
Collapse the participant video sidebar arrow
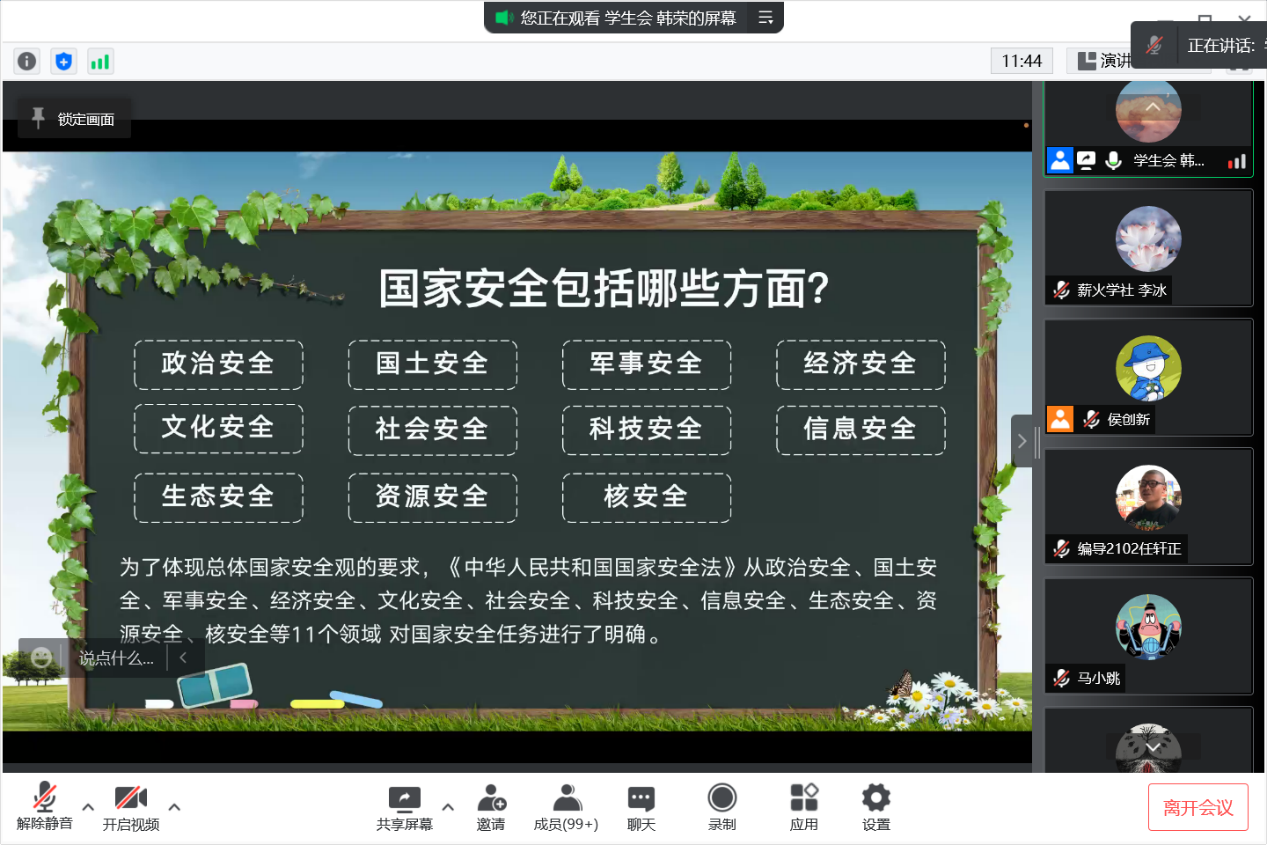[x=1022, y=441]
